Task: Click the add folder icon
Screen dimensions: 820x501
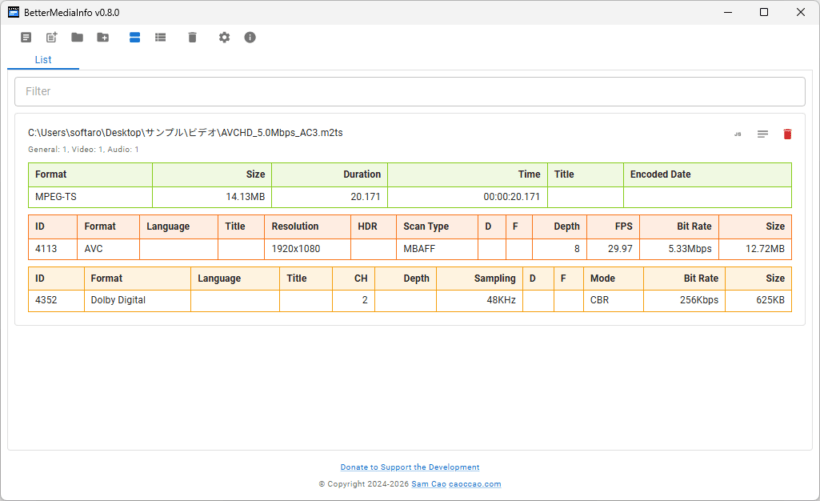Action: [x=103, y=37]
